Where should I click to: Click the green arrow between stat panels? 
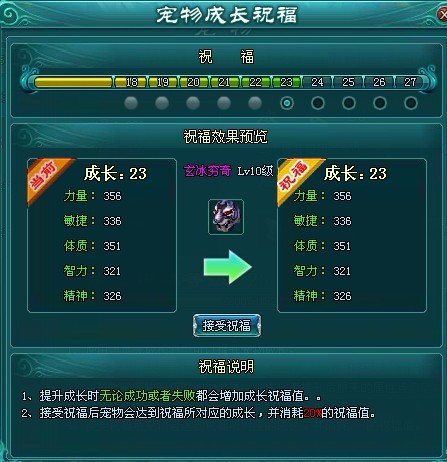[228, 267]
